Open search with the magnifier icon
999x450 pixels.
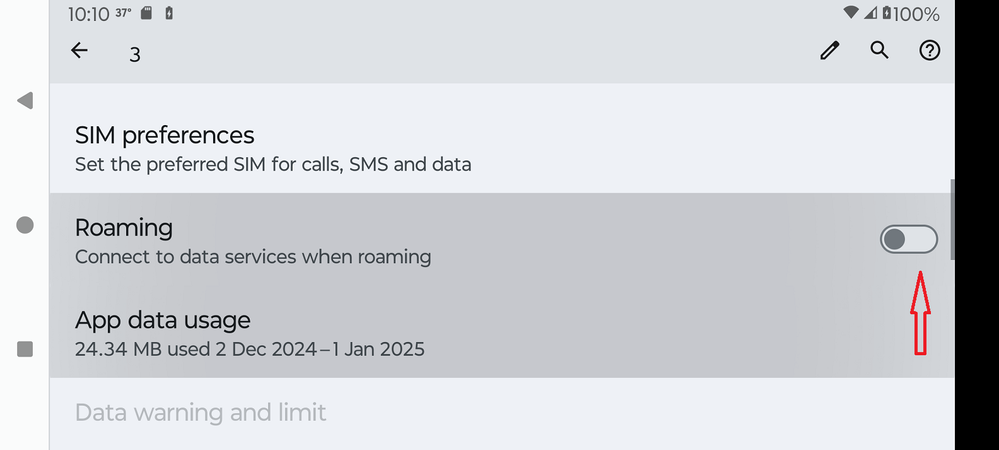point(879,50)
